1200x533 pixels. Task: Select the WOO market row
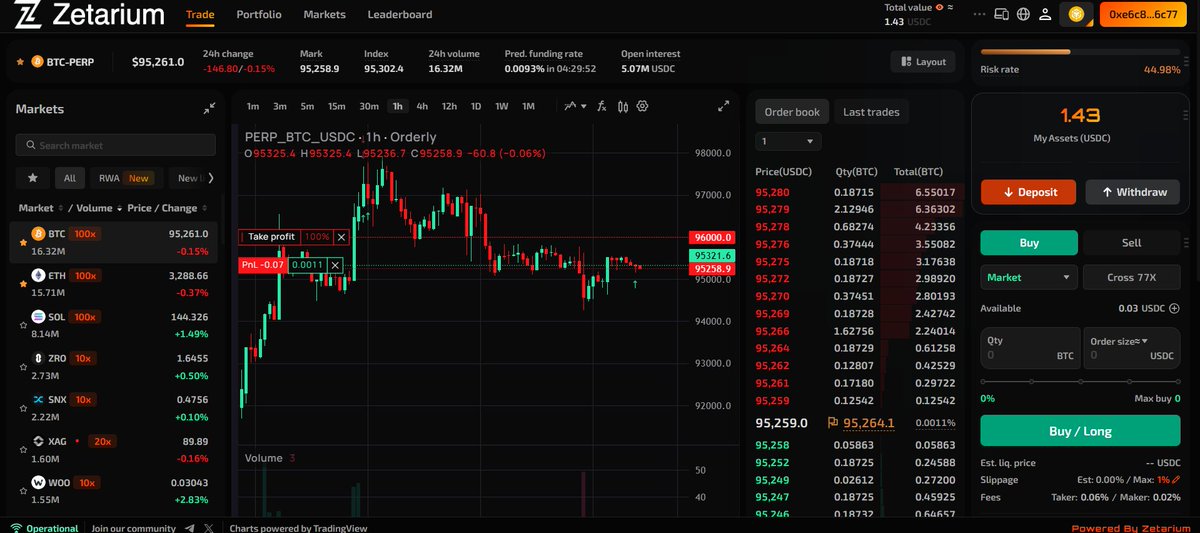(113, 491)
